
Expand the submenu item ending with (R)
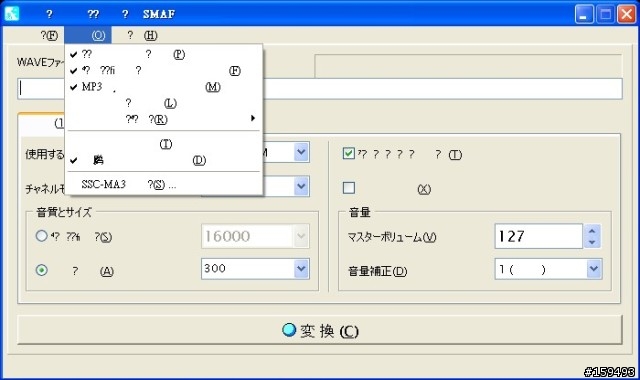tap(164, 119)
